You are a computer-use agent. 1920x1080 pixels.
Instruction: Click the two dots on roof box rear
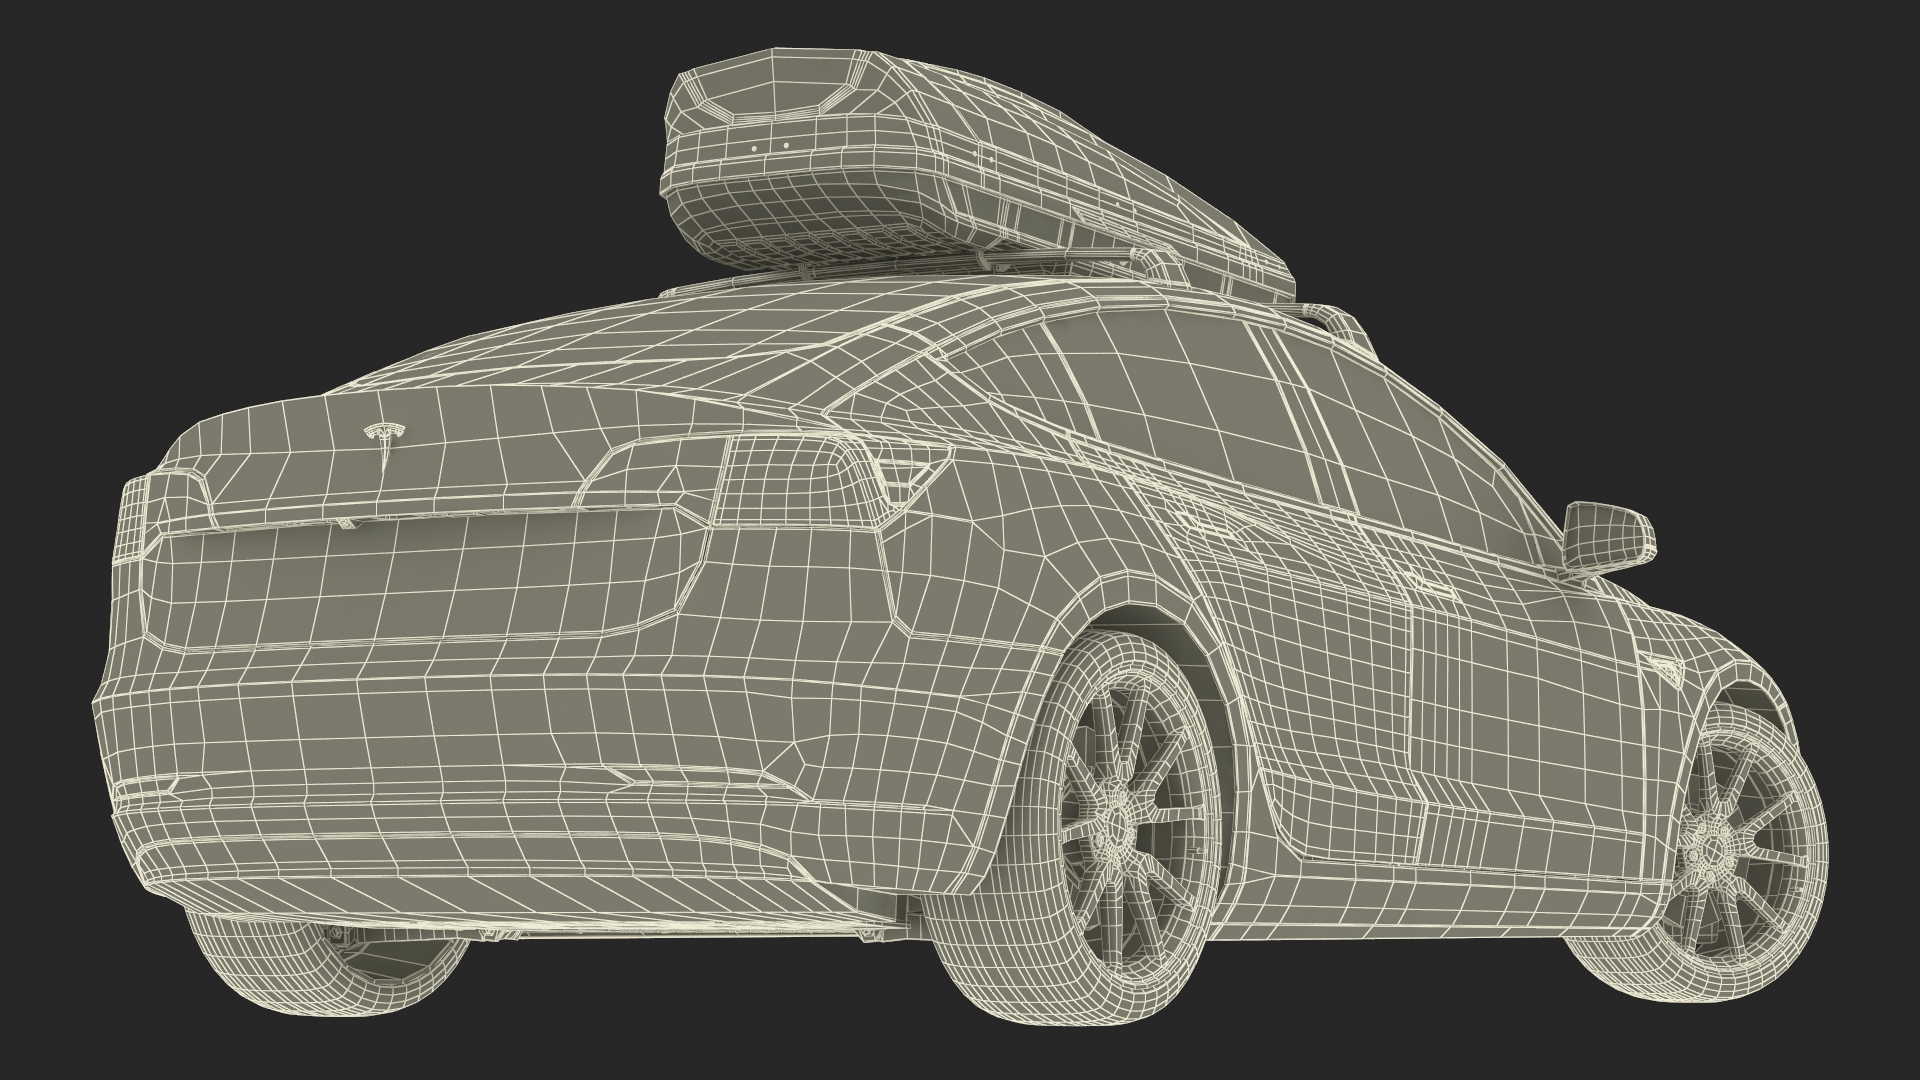[769, 147]
